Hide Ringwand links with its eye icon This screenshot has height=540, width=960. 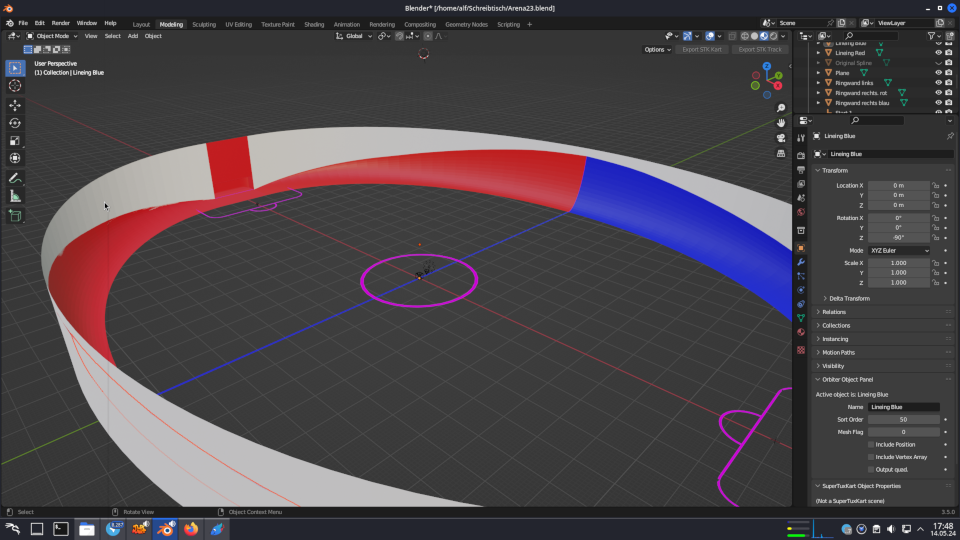point(938,82)
